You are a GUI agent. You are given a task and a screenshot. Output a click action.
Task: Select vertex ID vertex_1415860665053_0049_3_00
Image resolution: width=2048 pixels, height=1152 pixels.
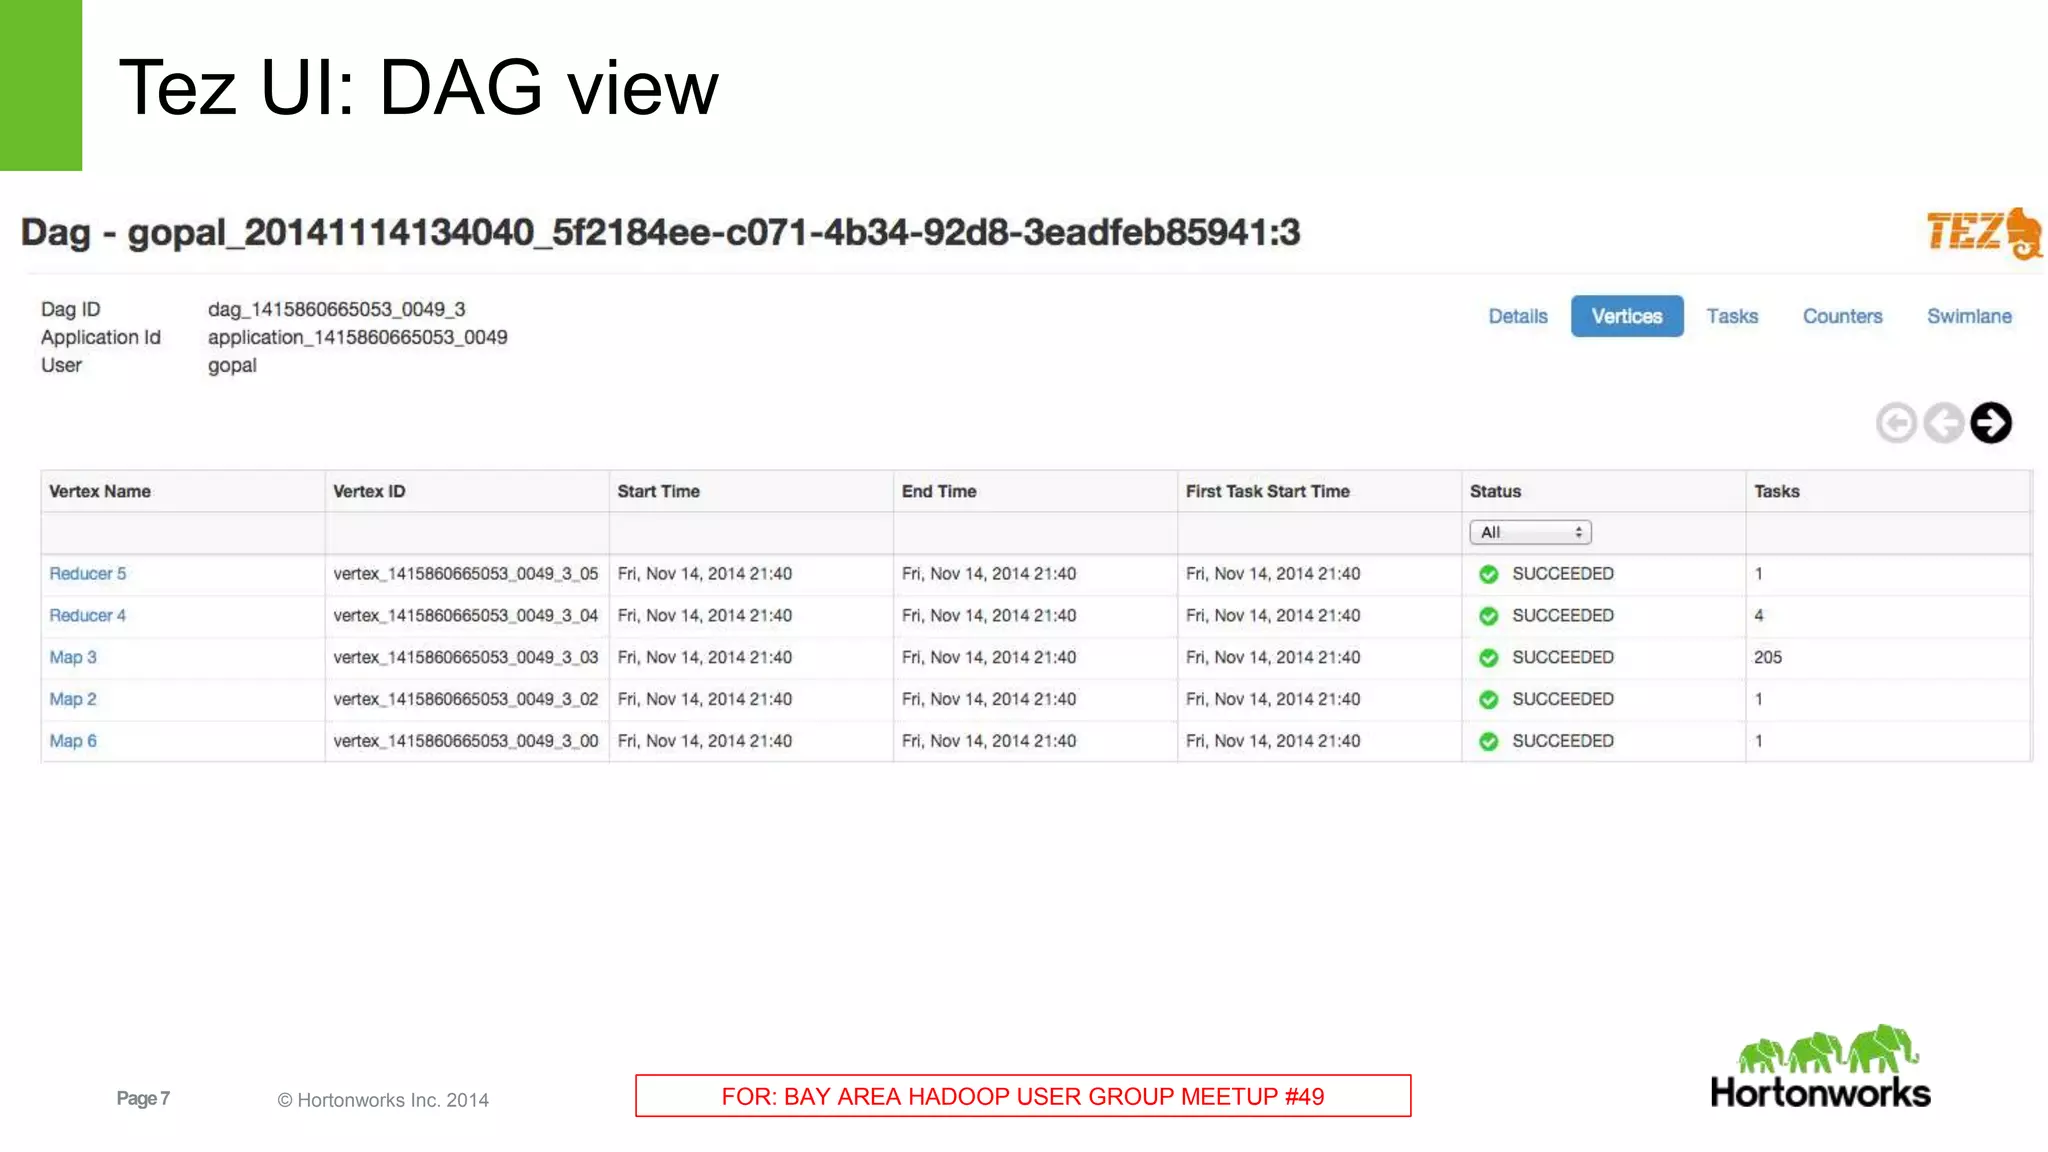coord(466,742)
